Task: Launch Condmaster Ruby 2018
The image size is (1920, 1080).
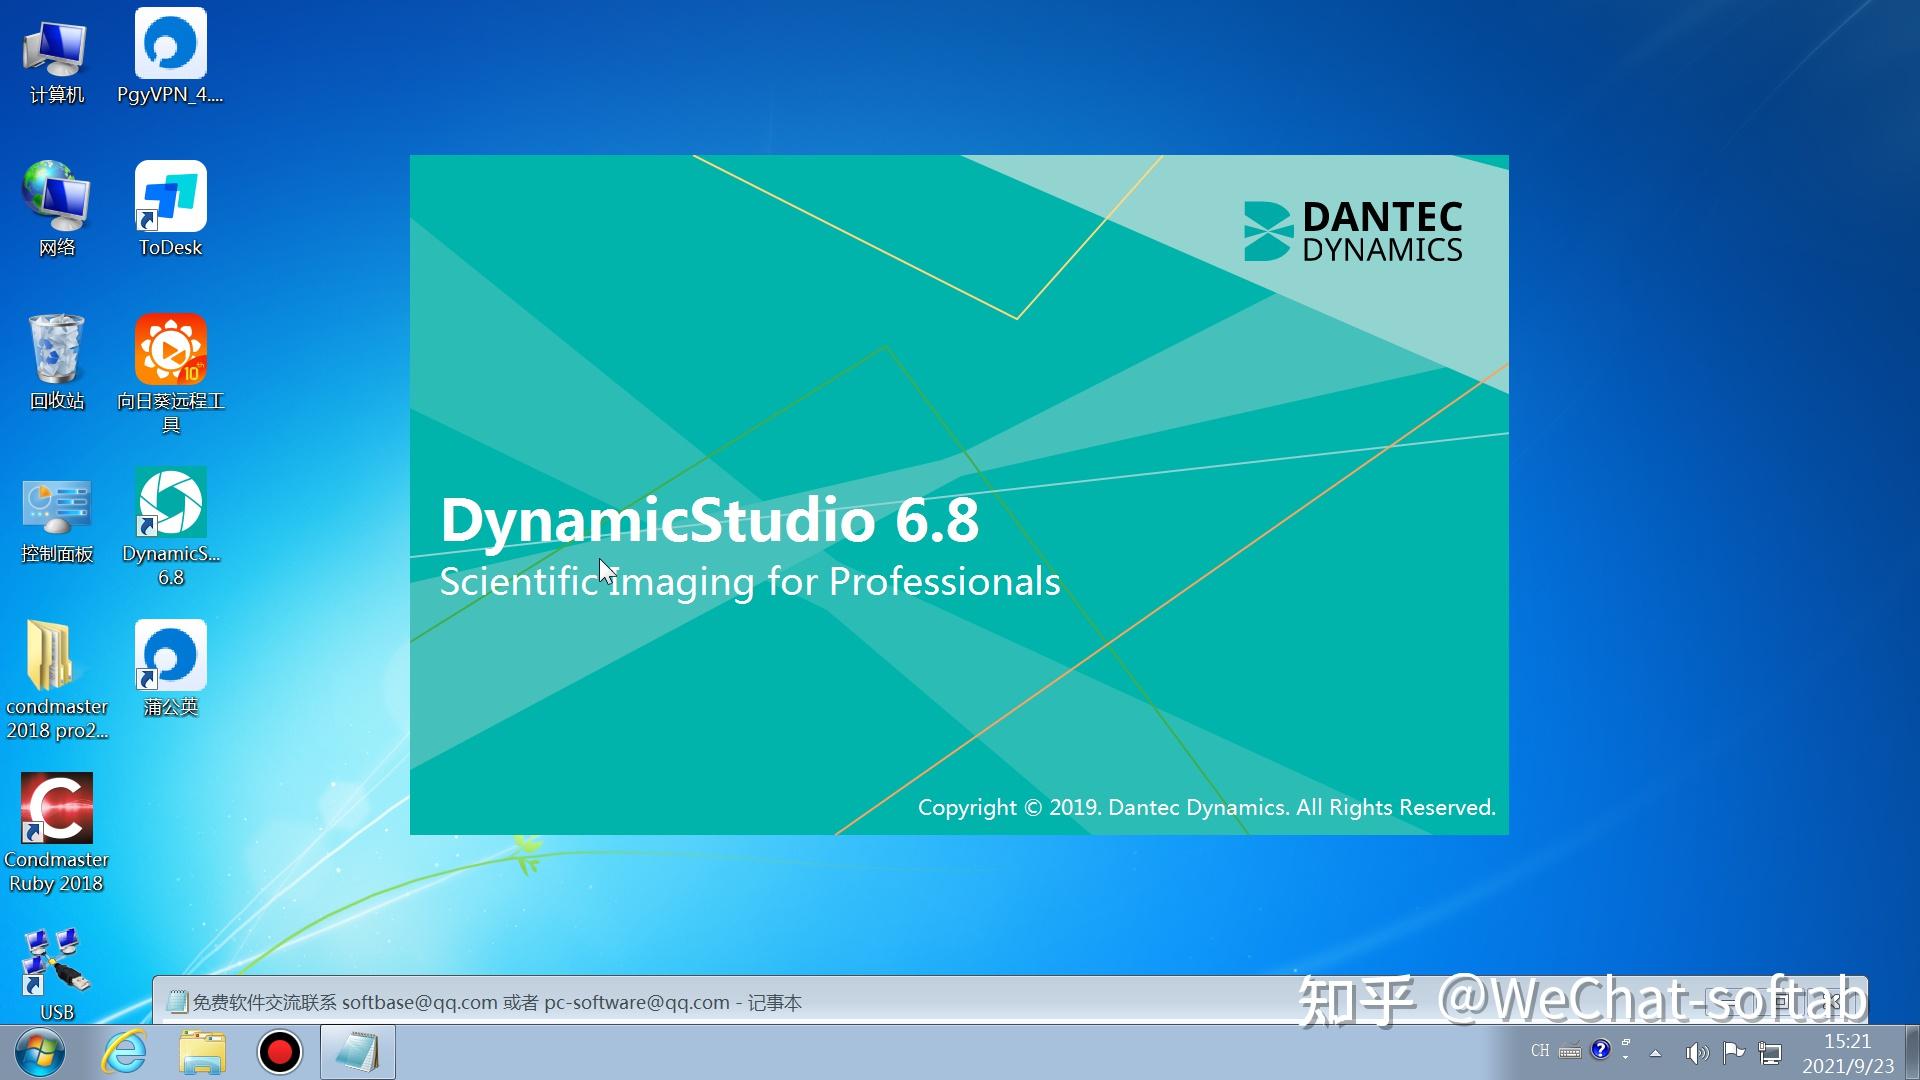Action: tap(57, 810)
